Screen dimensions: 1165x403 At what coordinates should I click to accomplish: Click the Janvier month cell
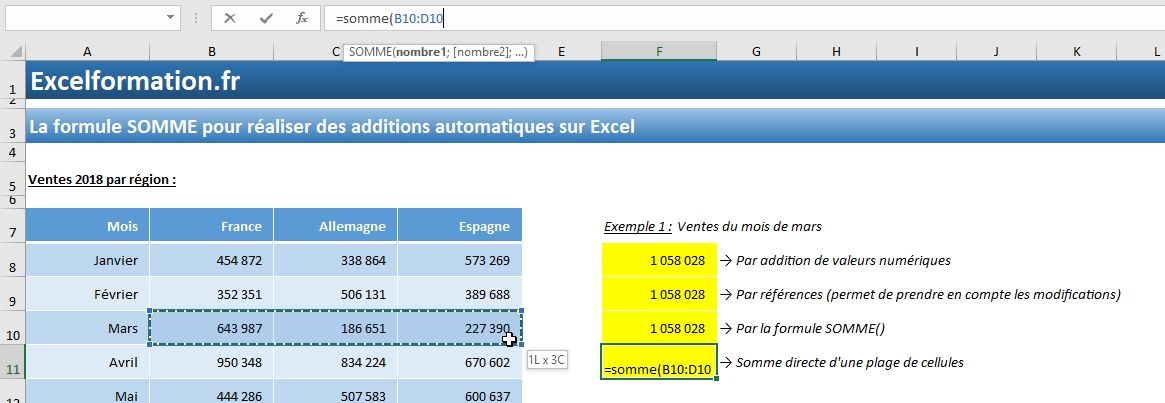(x=88, y=260)
